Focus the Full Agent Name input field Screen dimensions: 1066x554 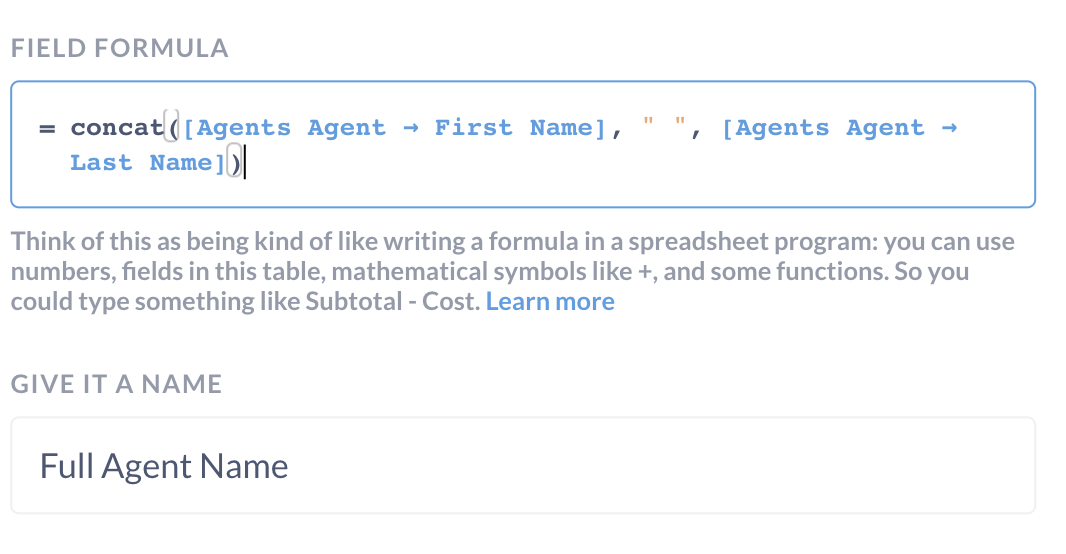pos(523,466)
